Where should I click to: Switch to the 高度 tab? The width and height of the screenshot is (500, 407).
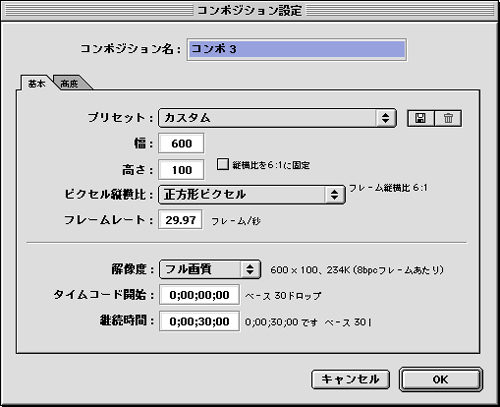(x=70, y=83)
